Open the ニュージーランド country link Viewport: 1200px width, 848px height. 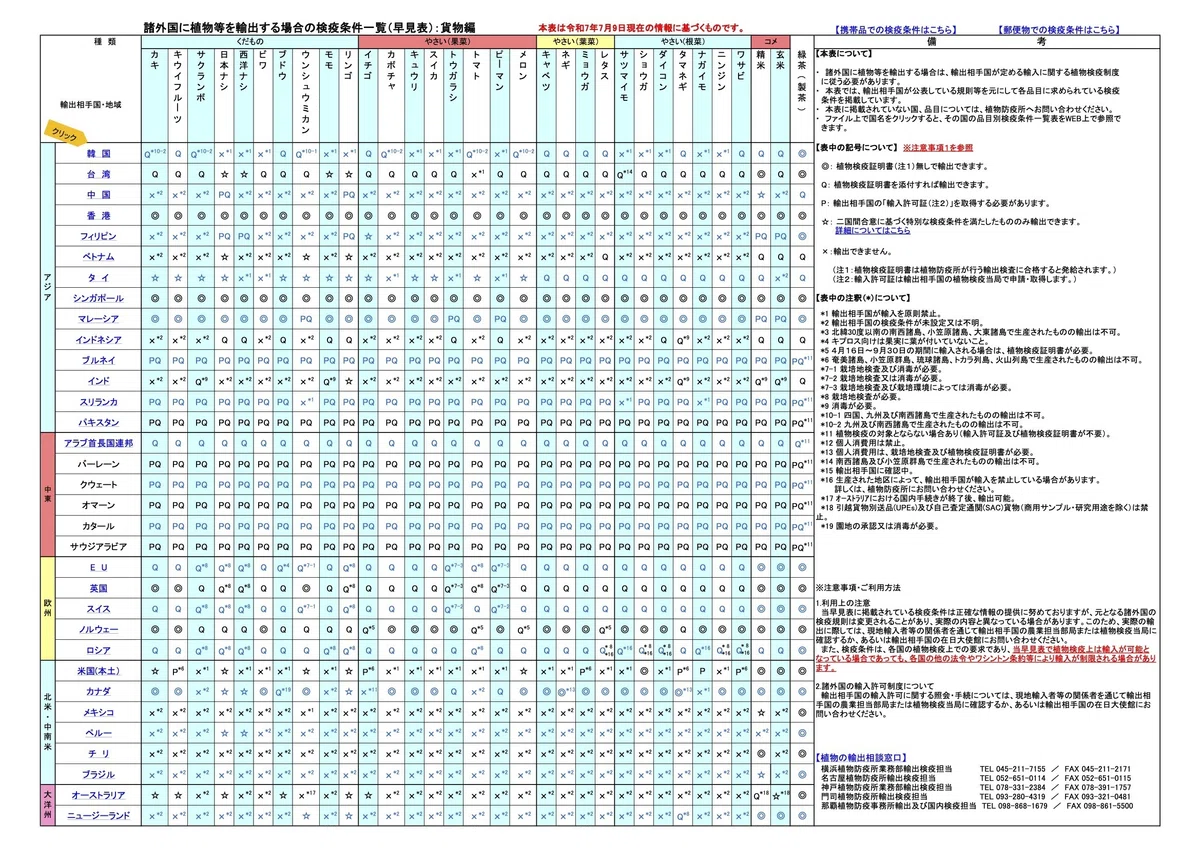pyautogui.click(x=98, y=815)
